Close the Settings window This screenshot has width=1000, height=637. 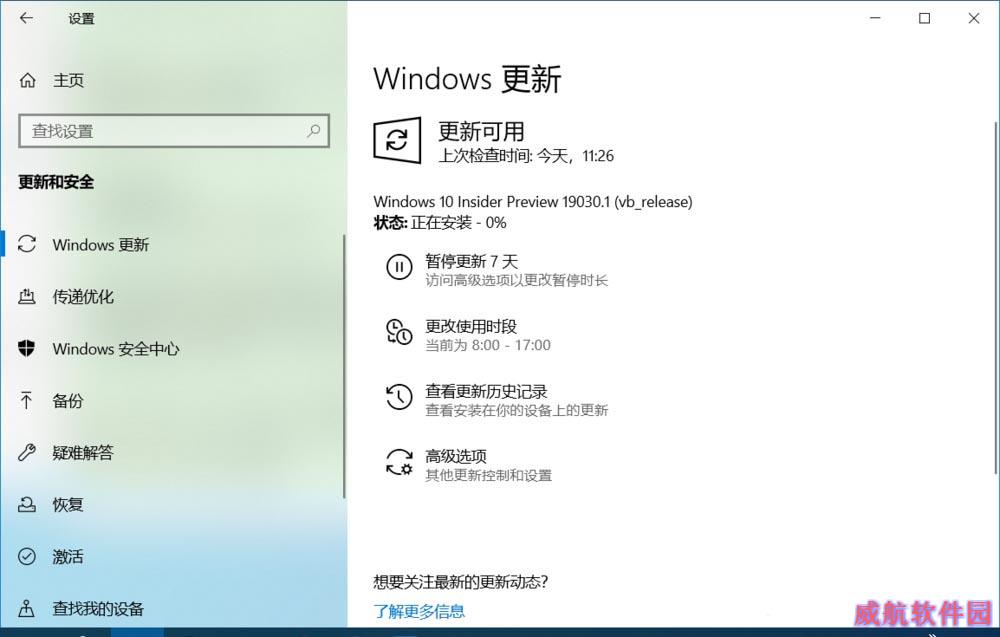point(973,18)
